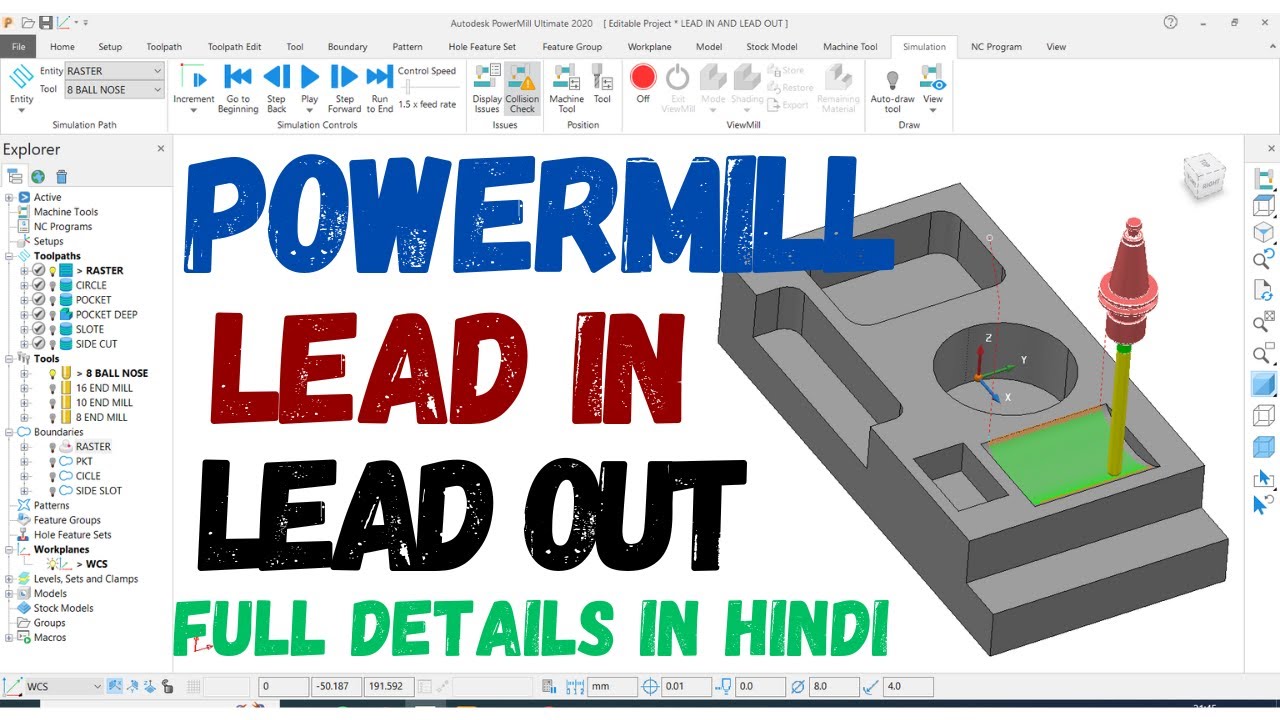
Task: Click the Step Forward simulation button
Action: coord(344,87)
